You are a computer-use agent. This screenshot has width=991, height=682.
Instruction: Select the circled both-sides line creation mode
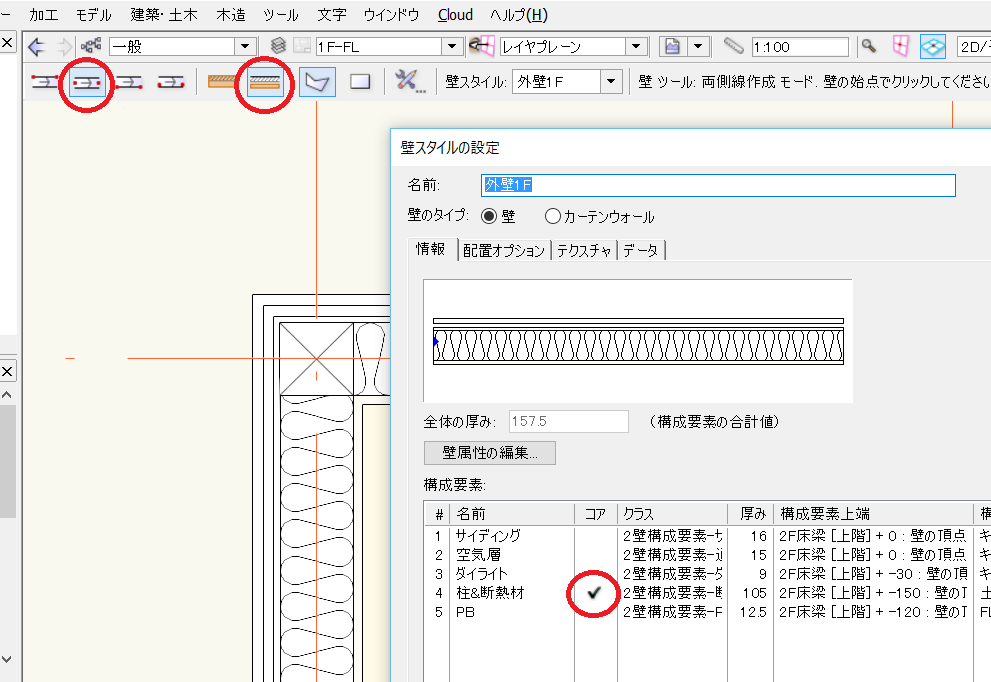point(264,82)
